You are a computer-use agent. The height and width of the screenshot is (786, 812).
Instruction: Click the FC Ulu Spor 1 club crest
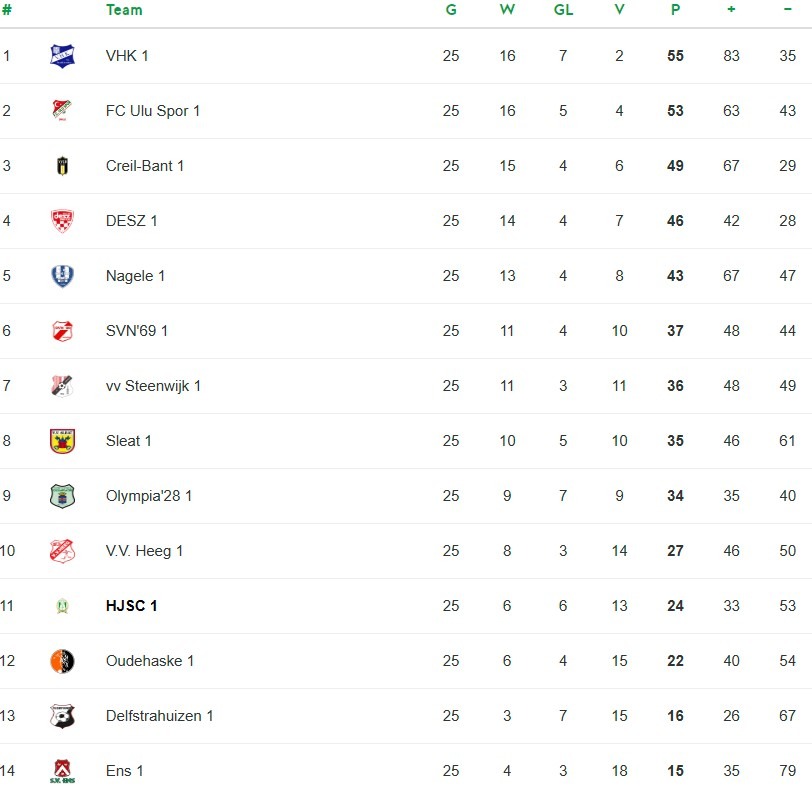[x=63, y=111]
